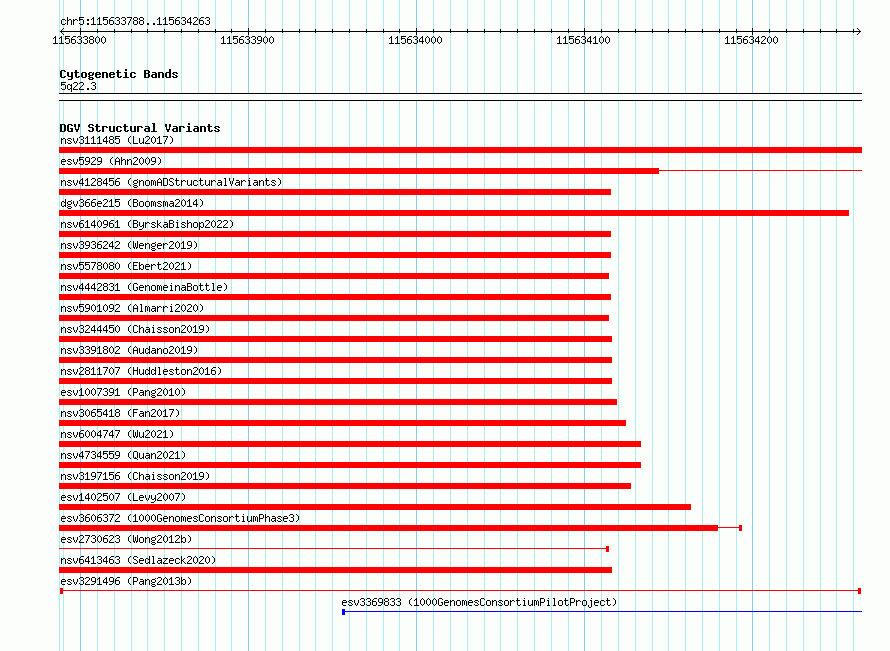Select the red bar under nsv3065418 (Fan2017)
This screenshot has width=890, height=651.
coord(342,423)
